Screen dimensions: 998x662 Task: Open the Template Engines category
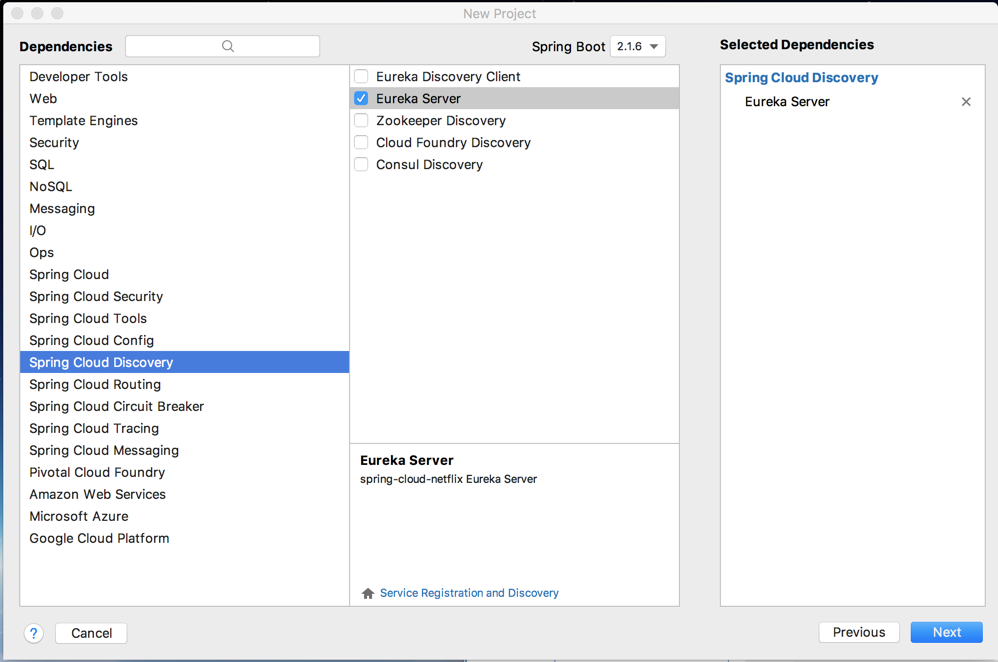pyautogui.click(x=185, y=120)
